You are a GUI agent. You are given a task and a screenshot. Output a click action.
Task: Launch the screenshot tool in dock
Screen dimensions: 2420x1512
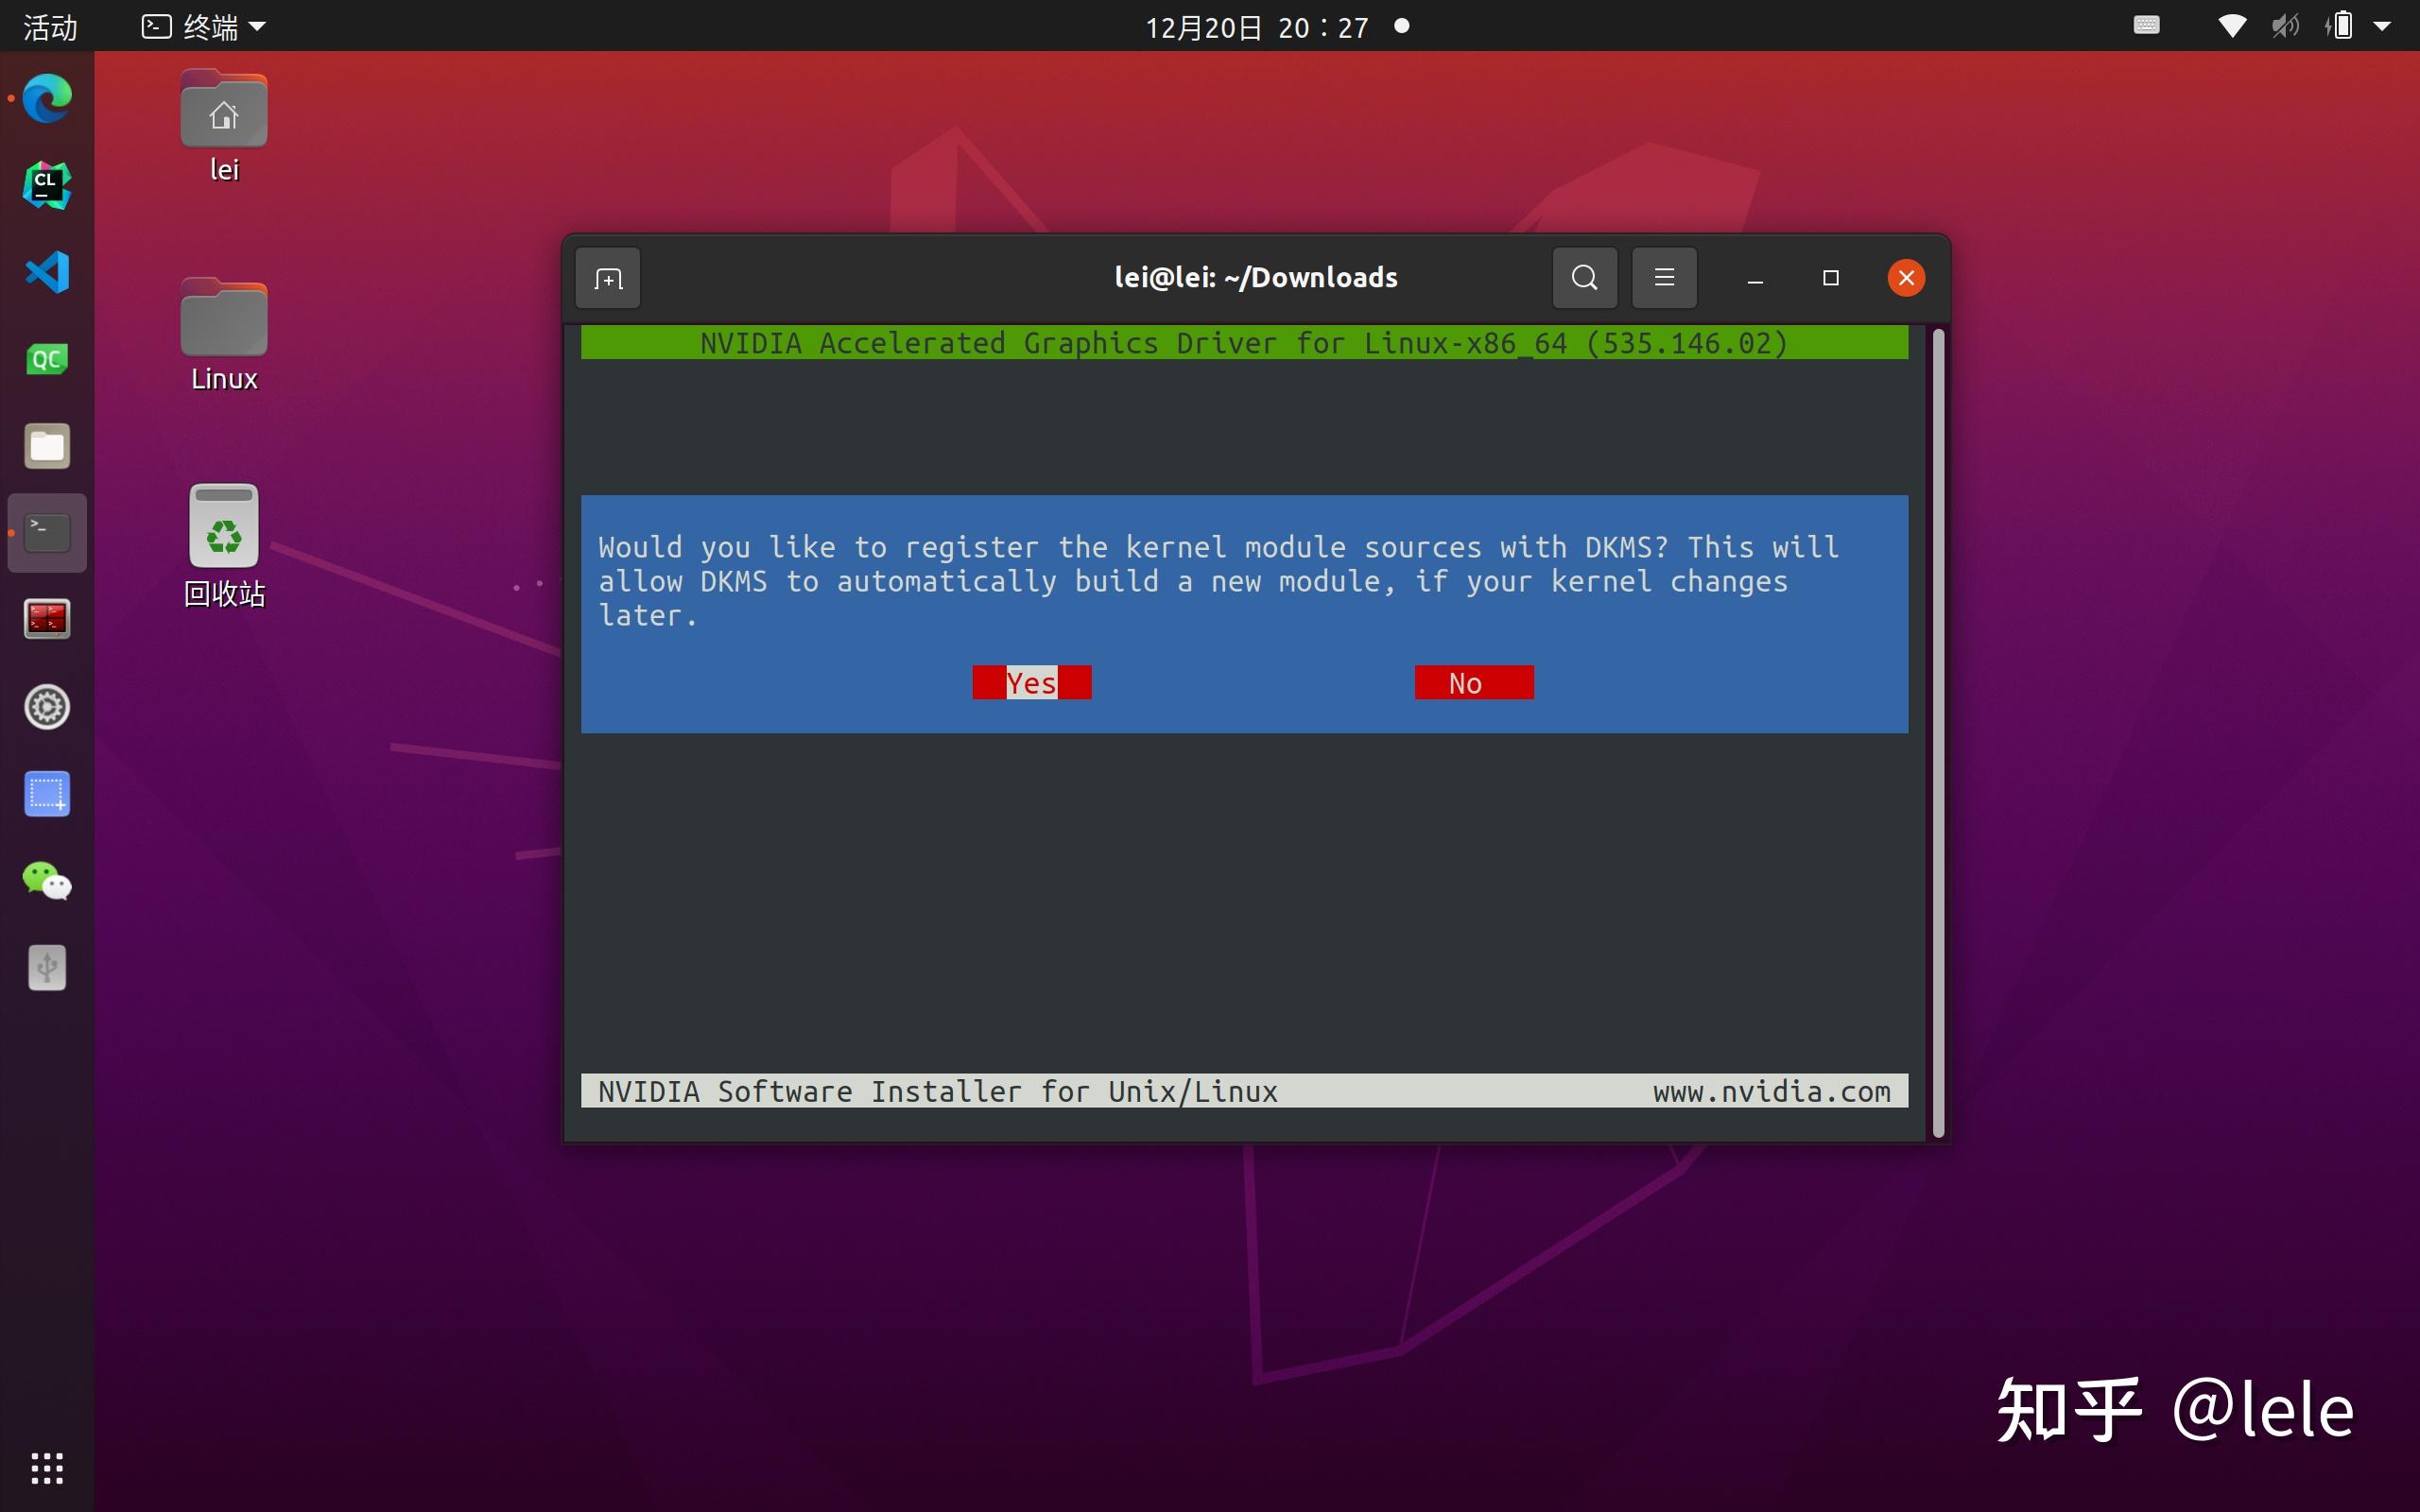tap(47, 794)
